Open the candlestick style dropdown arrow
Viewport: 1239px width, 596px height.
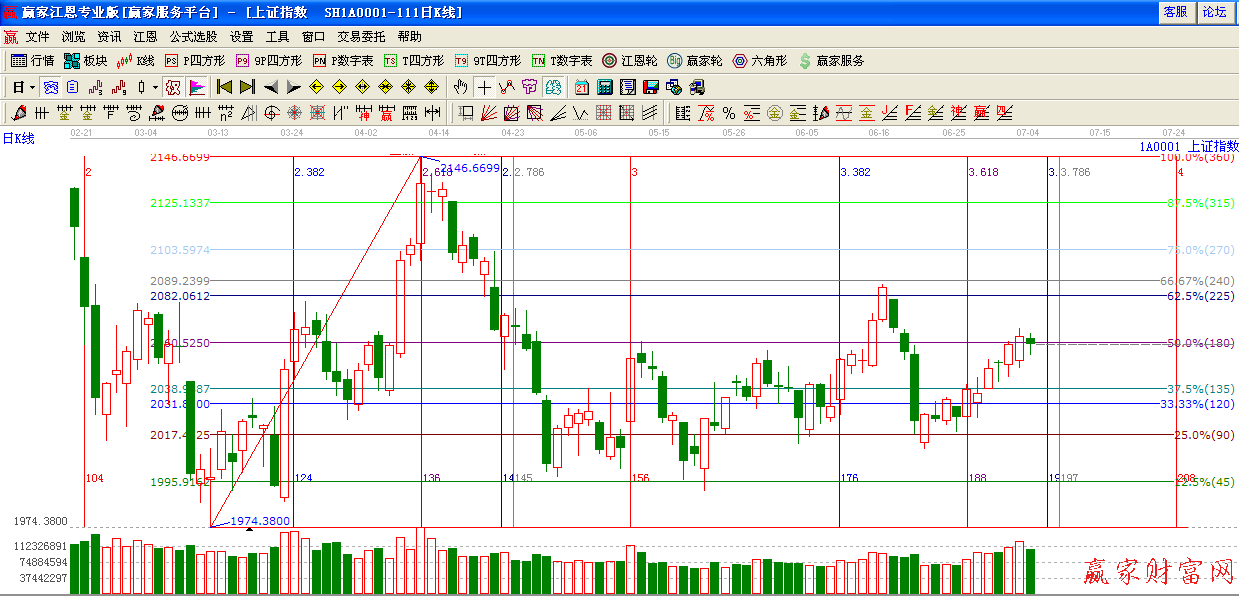(x=155, y=87)
